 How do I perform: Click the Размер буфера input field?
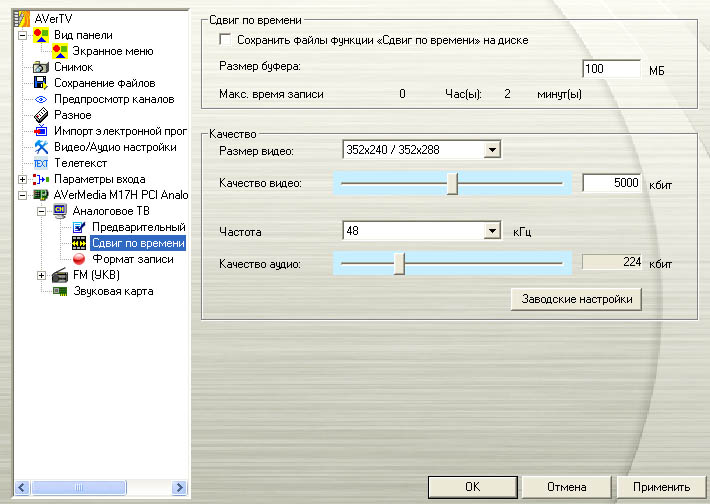pyautogui.click(x=611, y=69)
